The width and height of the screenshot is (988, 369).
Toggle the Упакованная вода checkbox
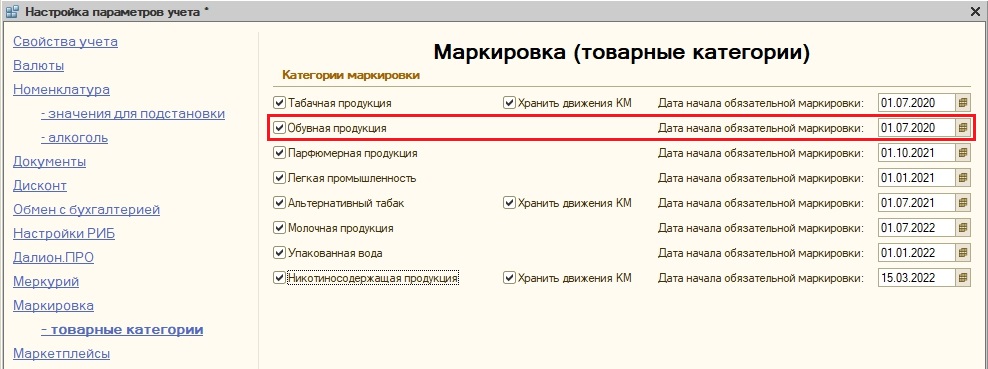(279, 253)
